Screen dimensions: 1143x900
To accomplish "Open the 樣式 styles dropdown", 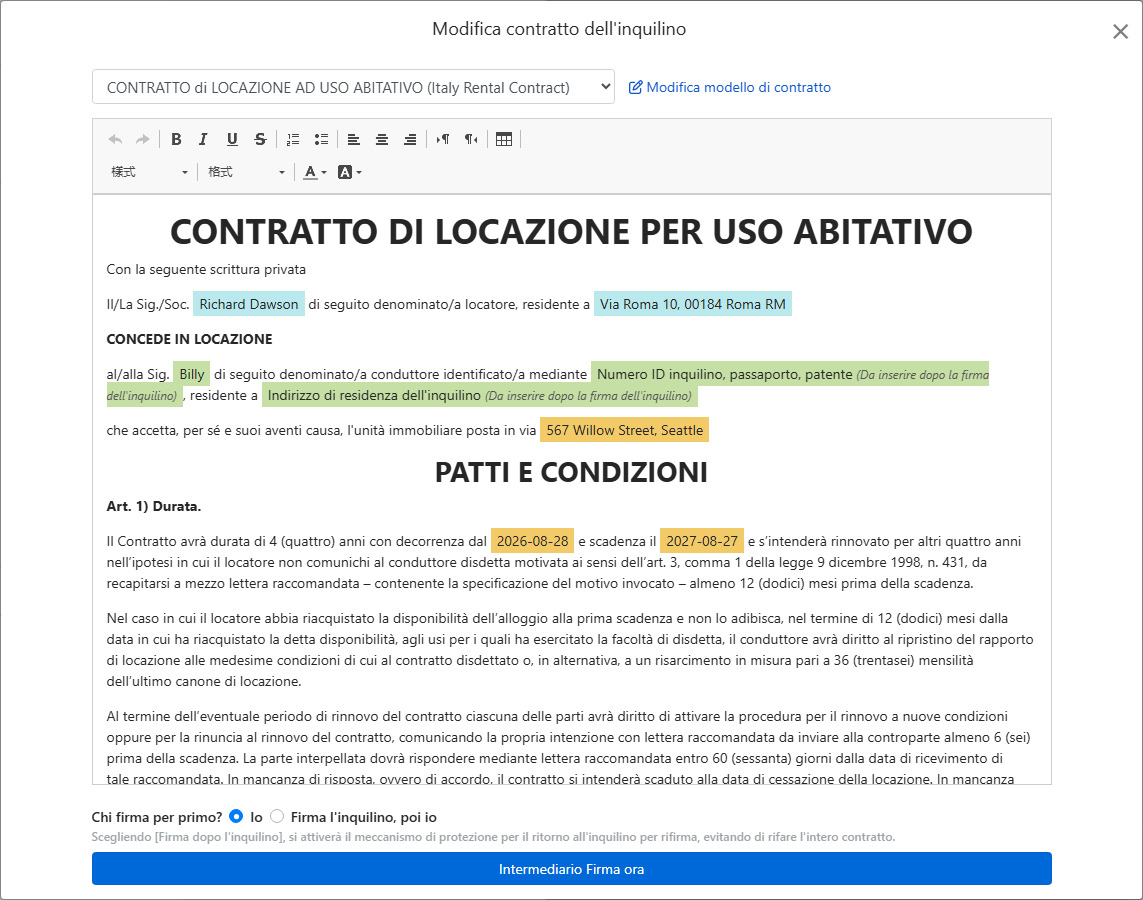I will point(149,172).
